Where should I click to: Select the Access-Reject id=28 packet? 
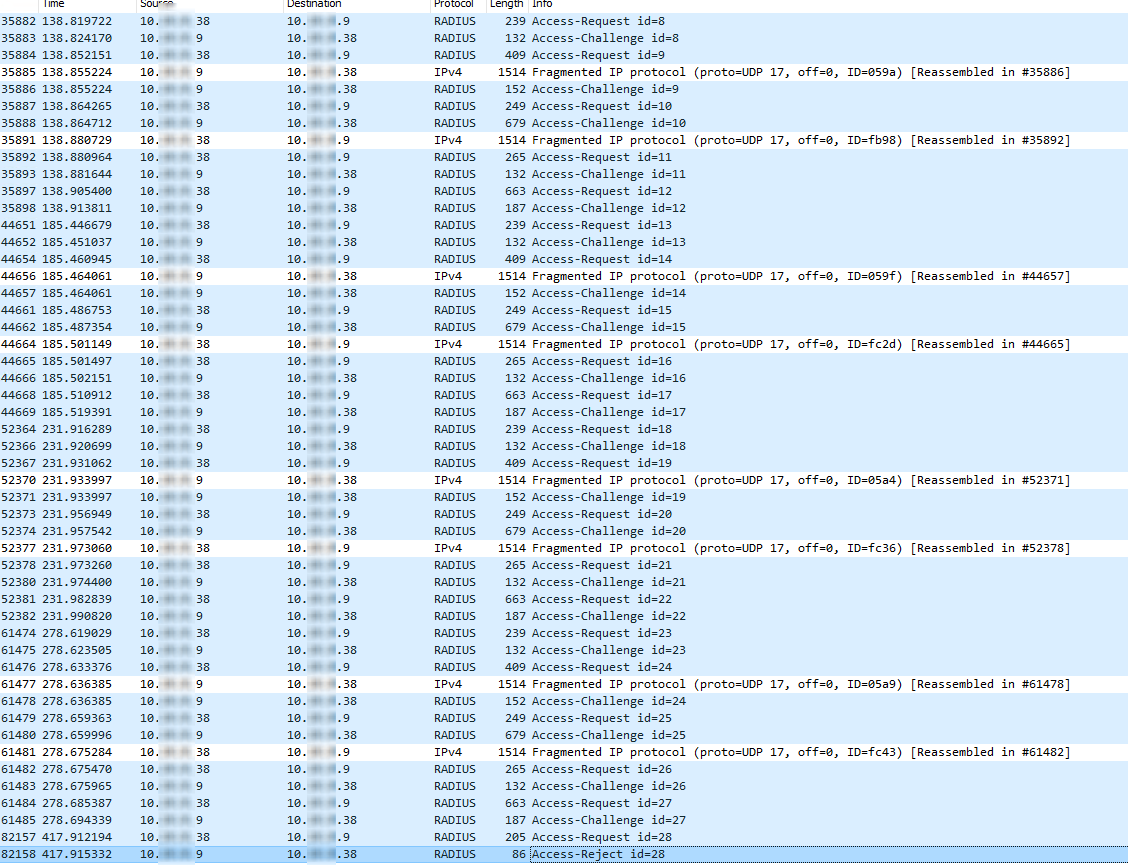click(x=400, y=854)
